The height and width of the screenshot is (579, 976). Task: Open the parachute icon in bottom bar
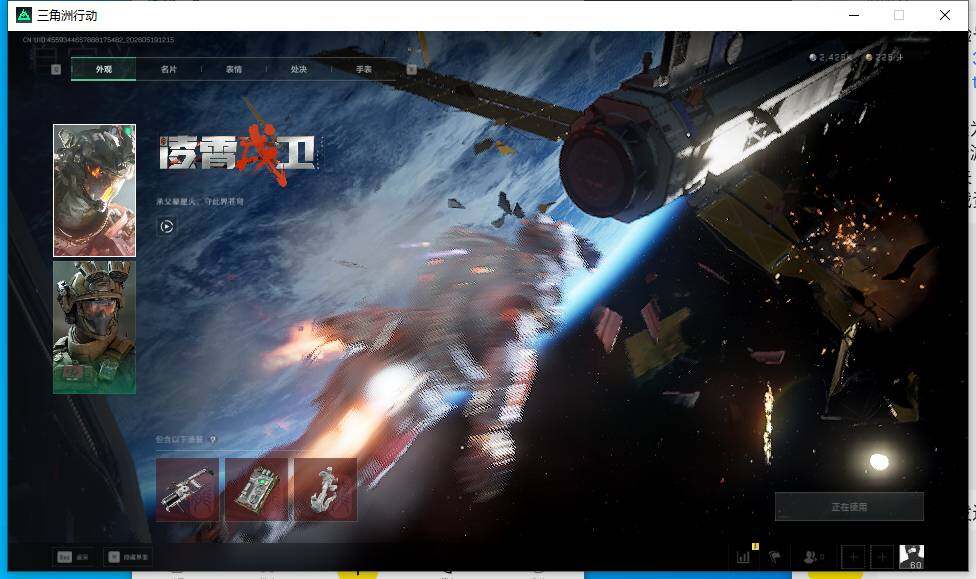point(774,557)
